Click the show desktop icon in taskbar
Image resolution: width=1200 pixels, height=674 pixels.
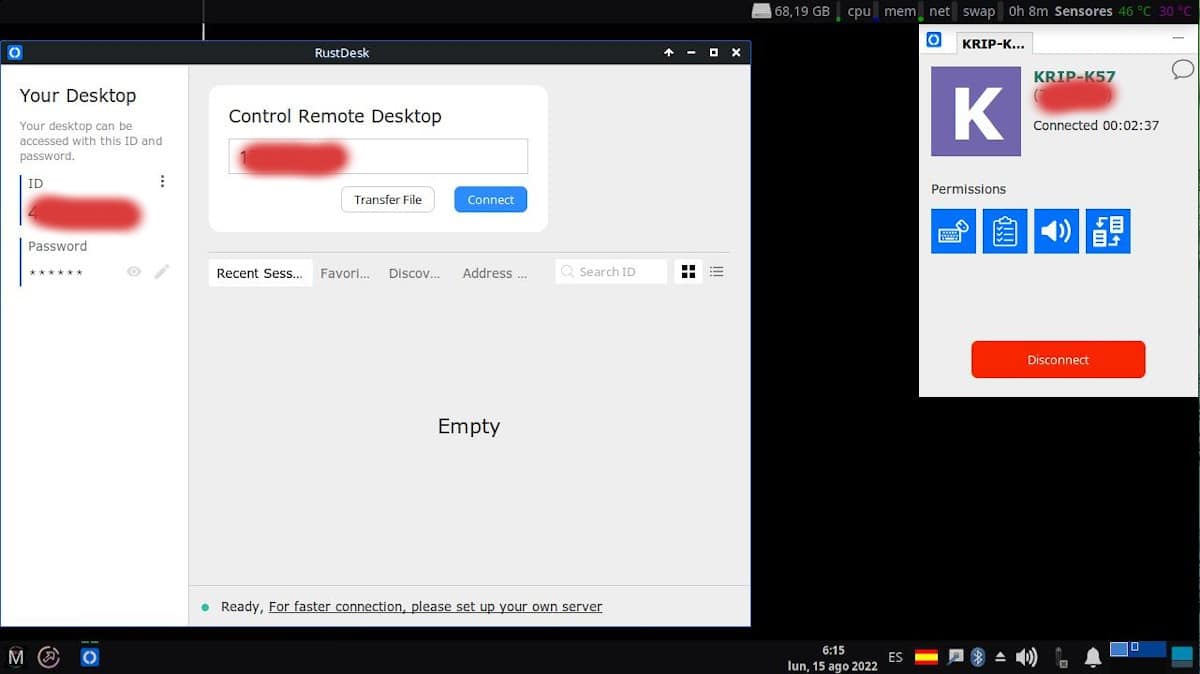(x=1183, y=657)
